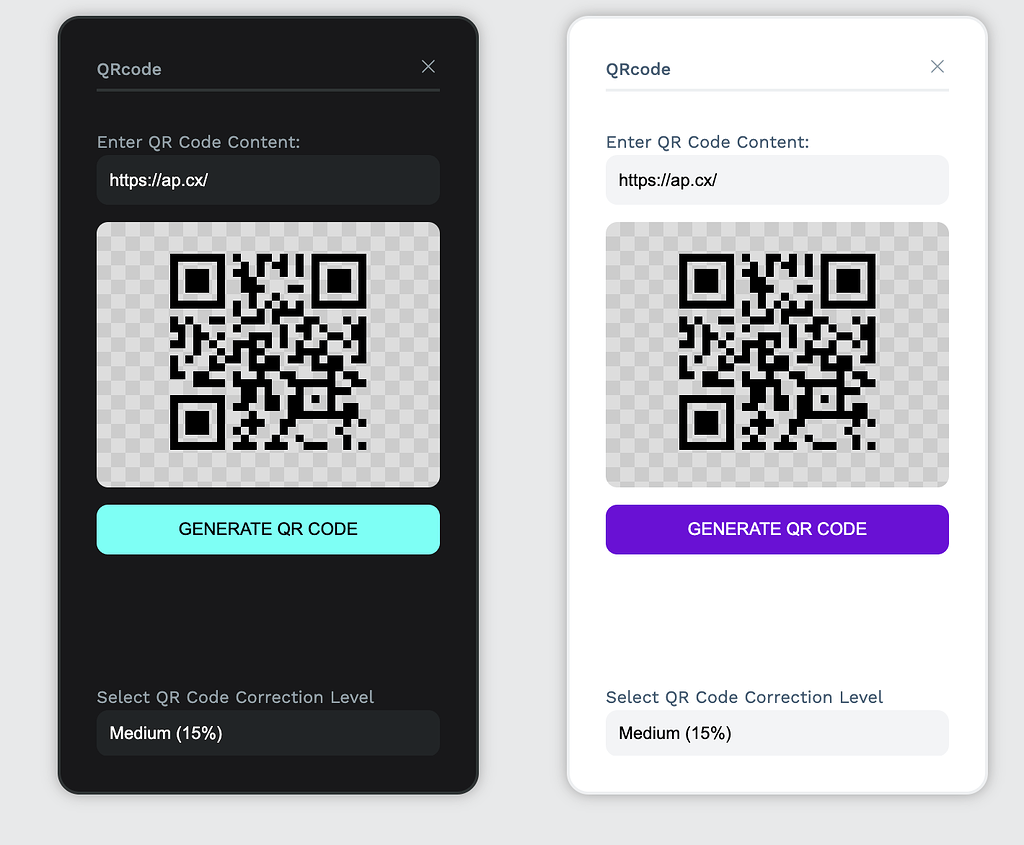Switch focus to the light theme QRcode panel
The height and width of the screenshot is (845, 1024).
777,620
